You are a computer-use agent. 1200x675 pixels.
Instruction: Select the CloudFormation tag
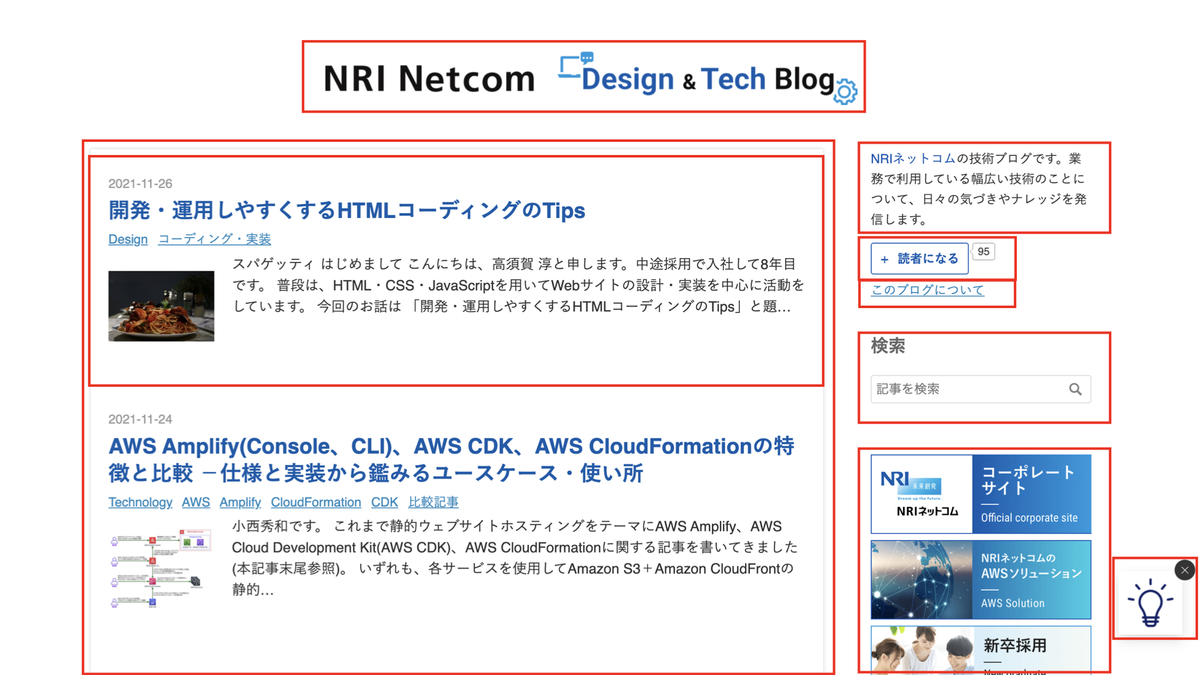316,502
